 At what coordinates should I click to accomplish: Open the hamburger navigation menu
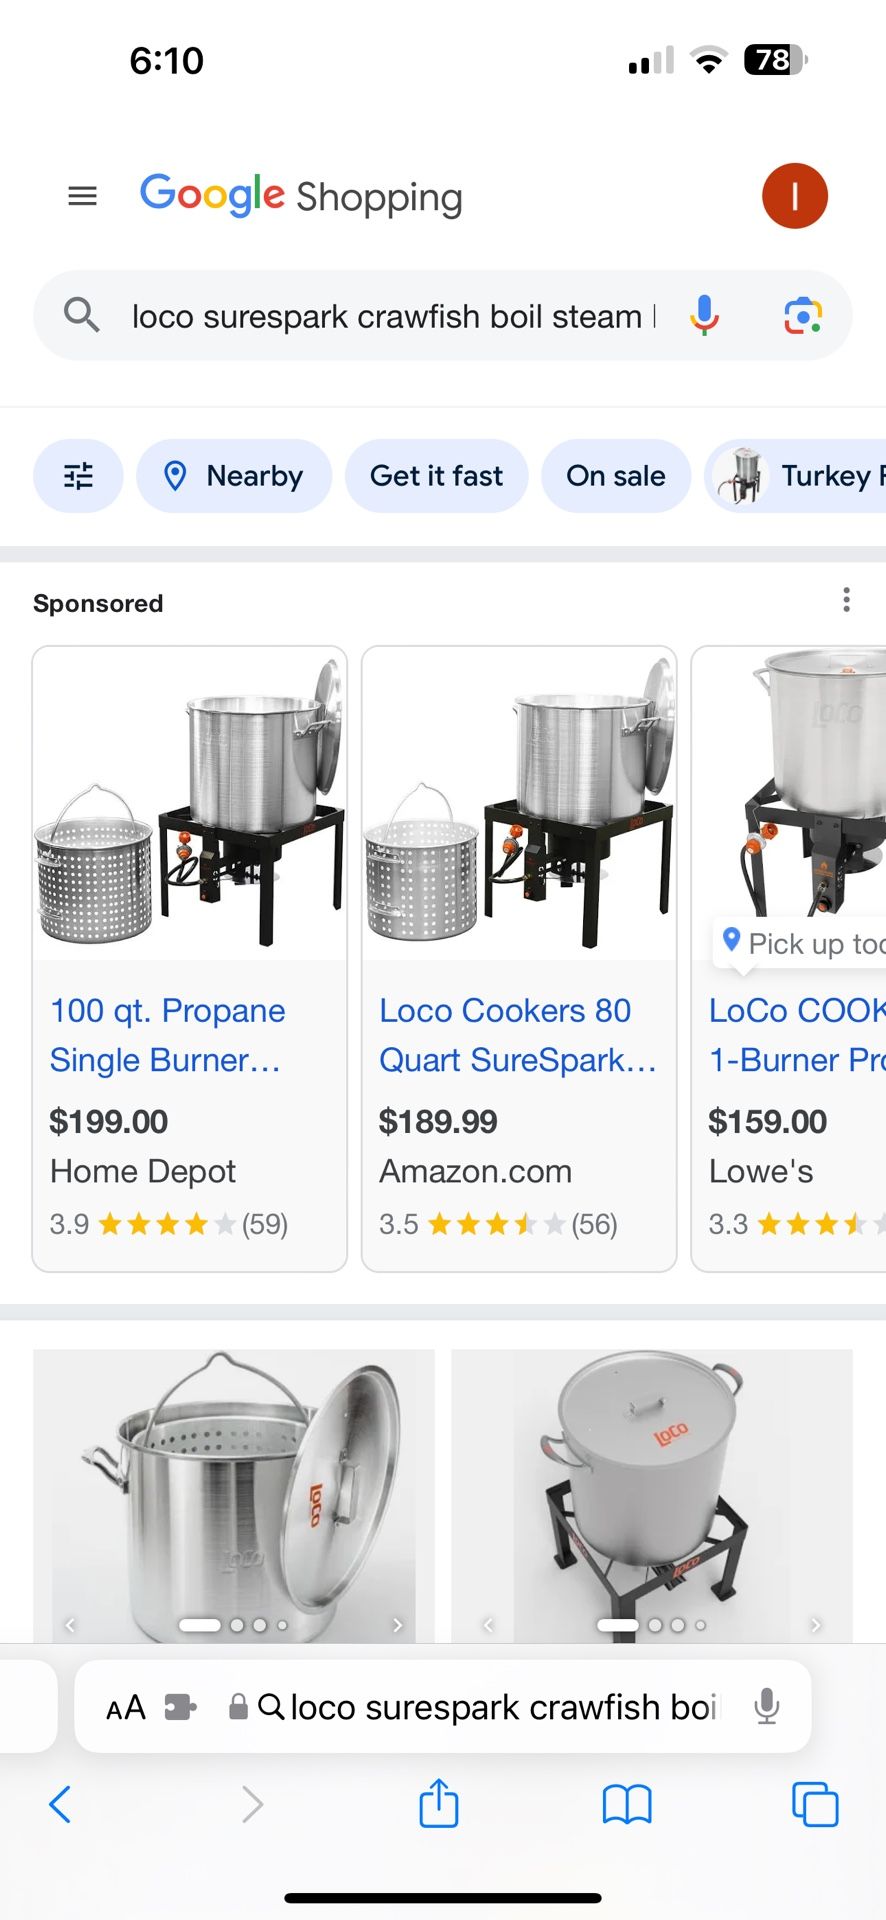pyautogui.click(x=83, y=196)
